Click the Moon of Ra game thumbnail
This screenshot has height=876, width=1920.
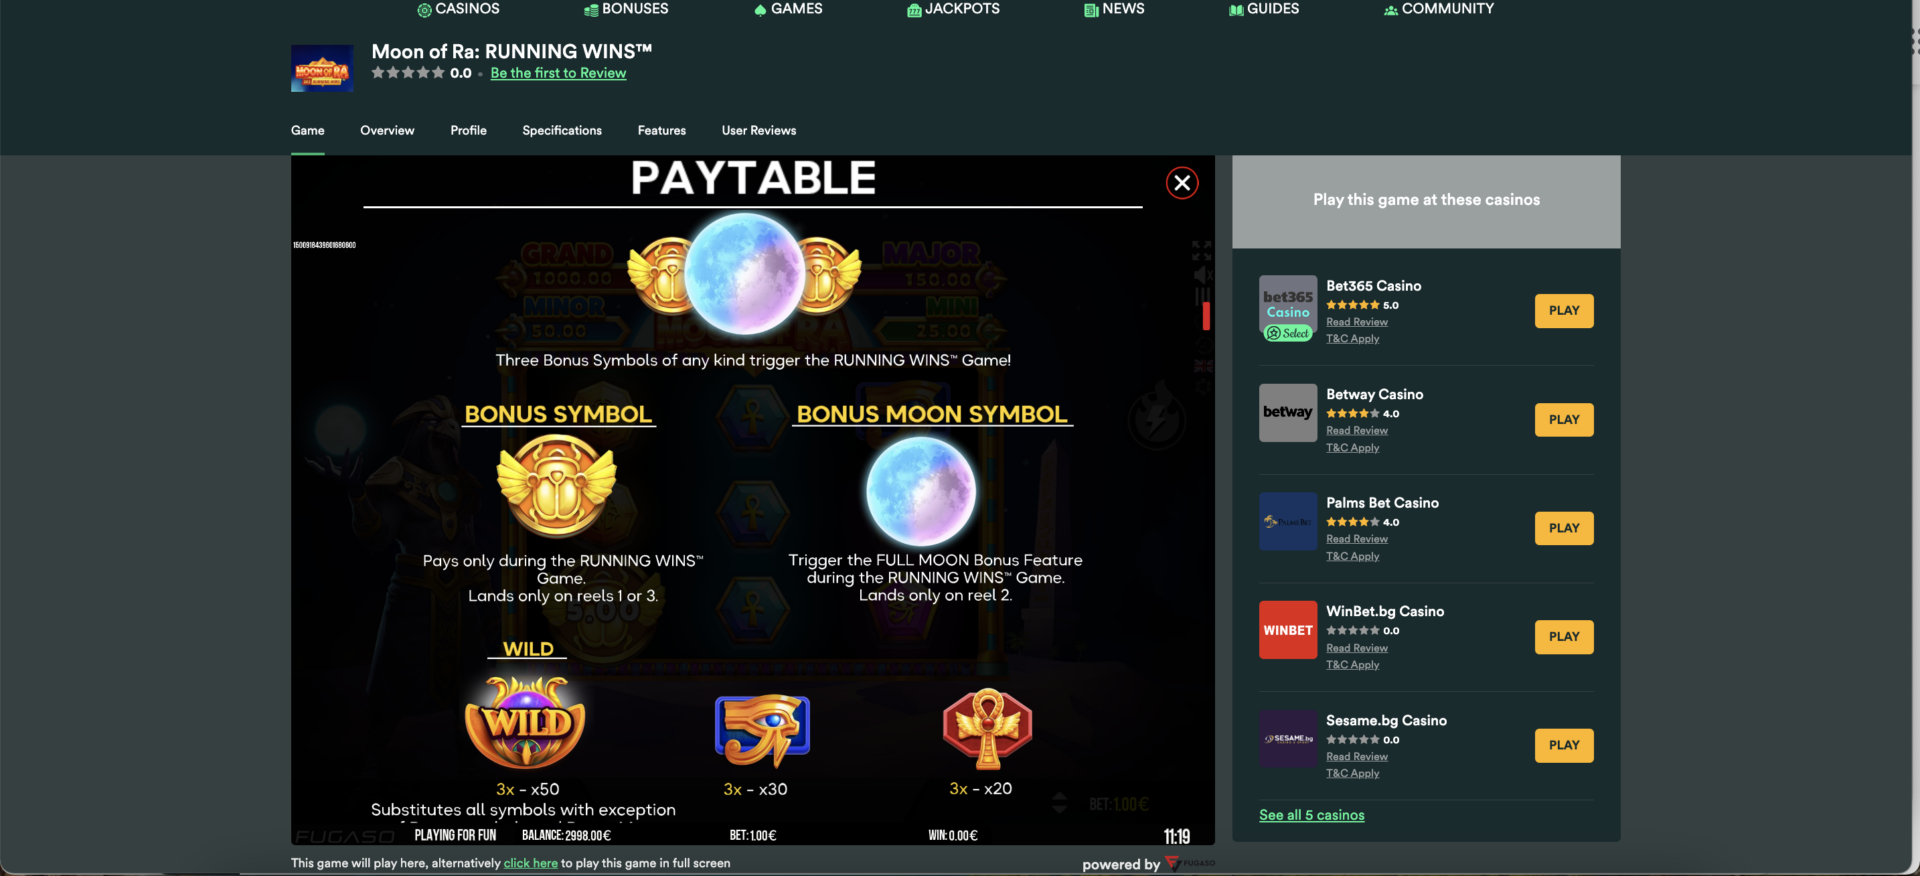coord(322,68)
